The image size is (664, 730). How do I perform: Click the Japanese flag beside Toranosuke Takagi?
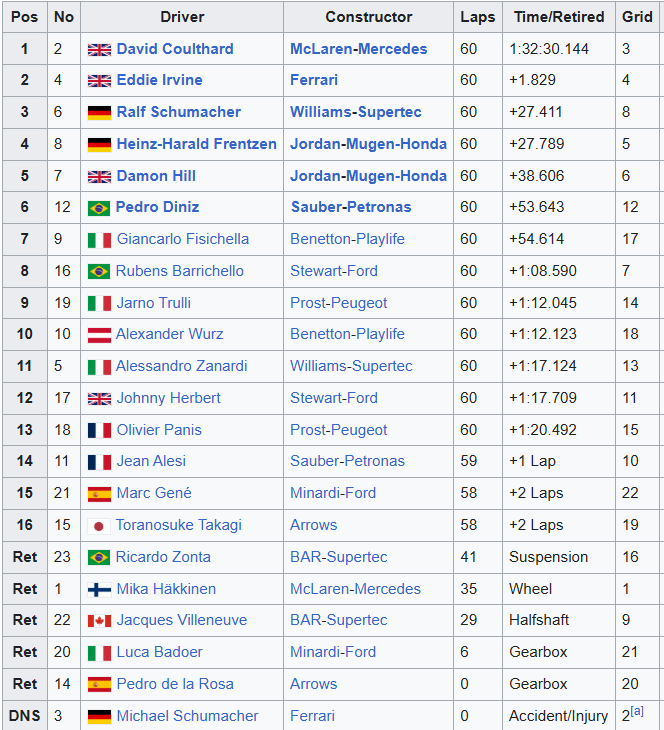tap(99, 526)
